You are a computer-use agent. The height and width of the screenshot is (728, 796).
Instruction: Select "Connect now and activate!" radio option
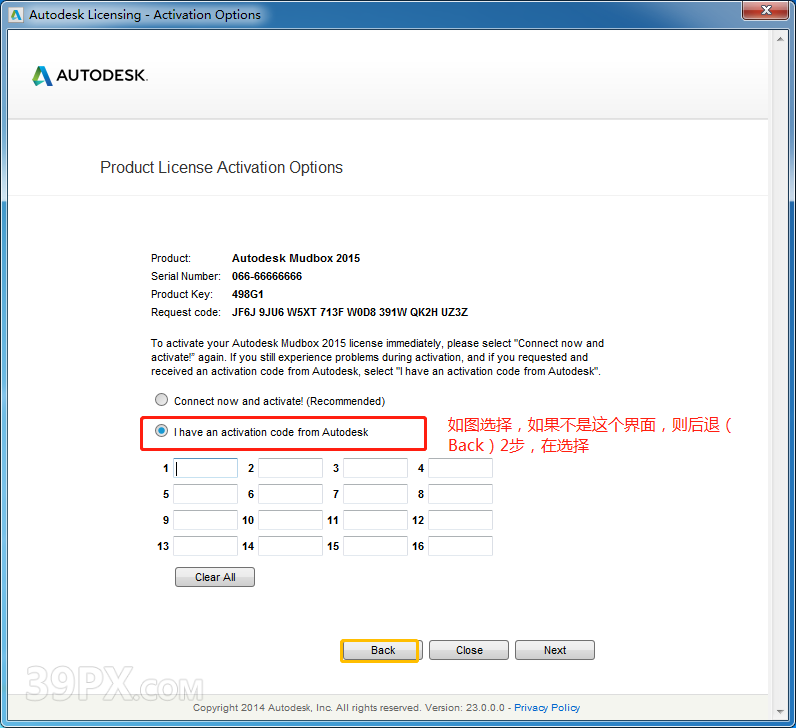coord(162,400)
